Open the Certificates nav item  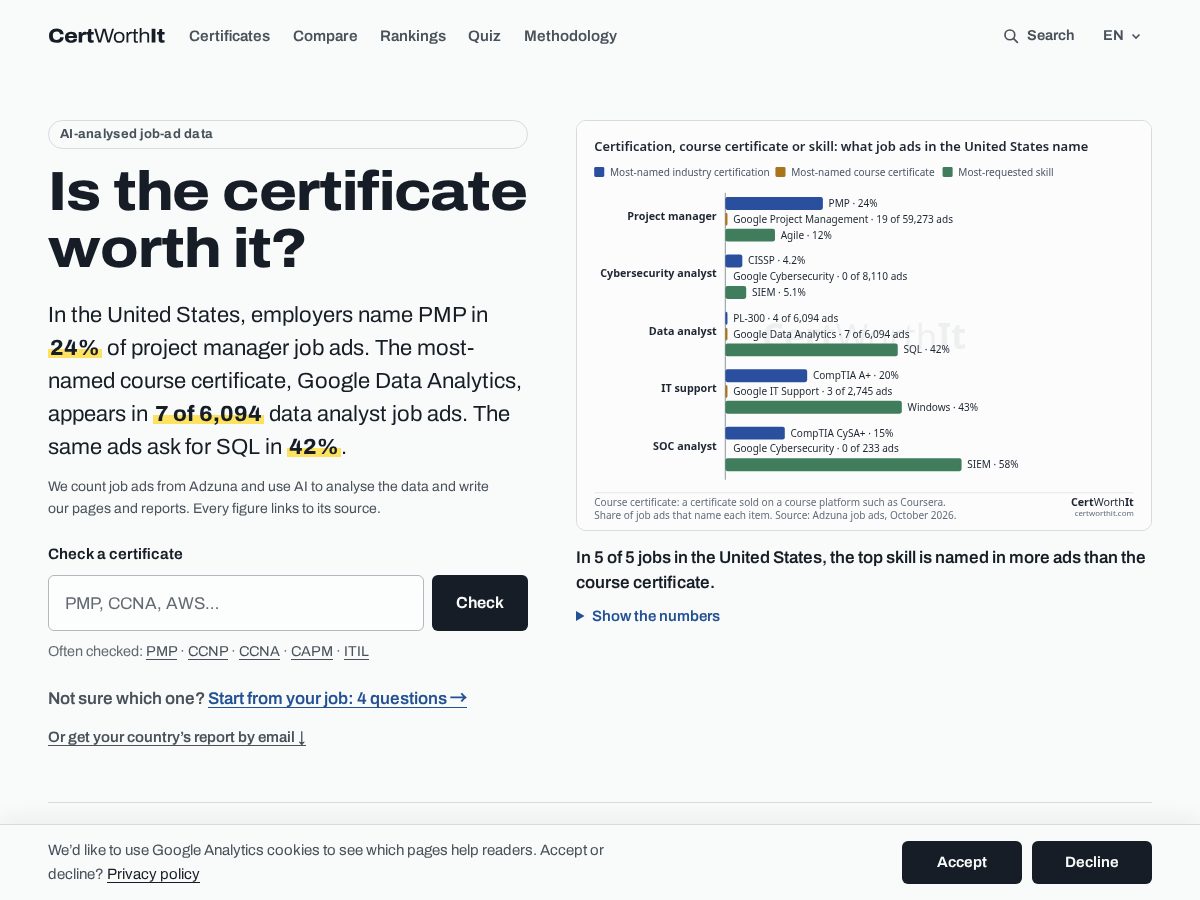coord(229,36)
